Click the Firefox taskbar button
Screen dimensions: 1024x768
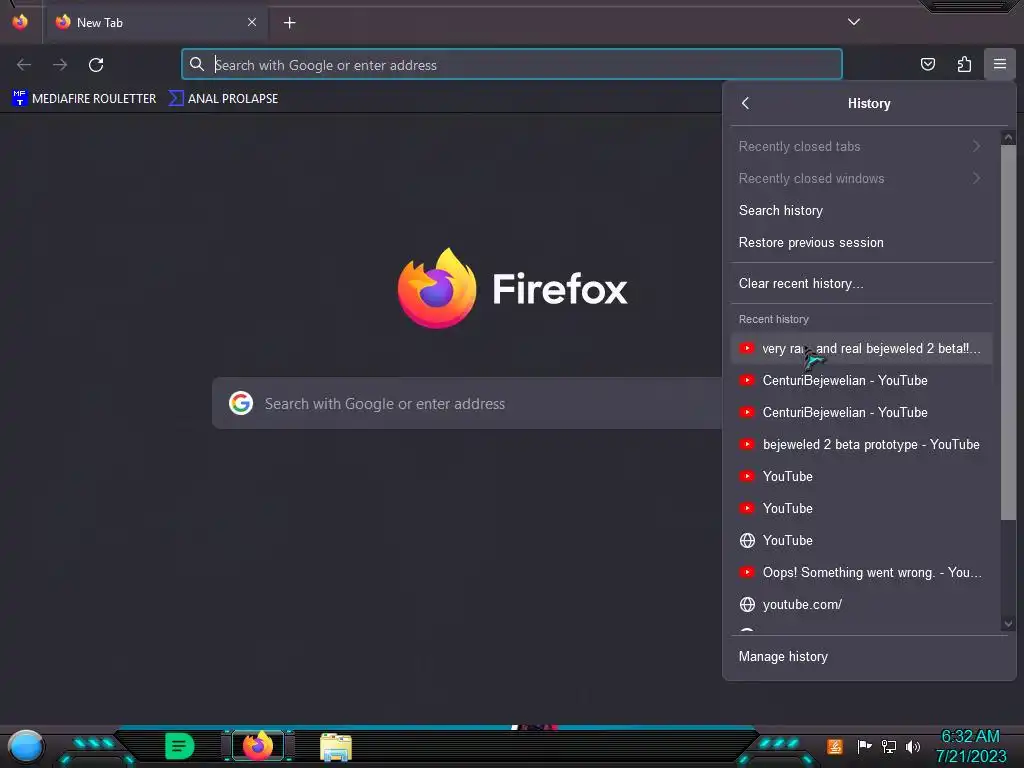(x=258, y=746)
